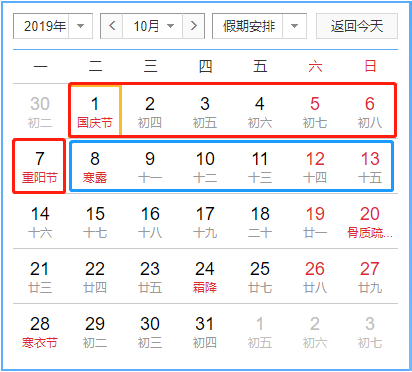The width and height of the screenshot is (412, 372).
Task: Click the 返回今天 button
Action: 357,26
